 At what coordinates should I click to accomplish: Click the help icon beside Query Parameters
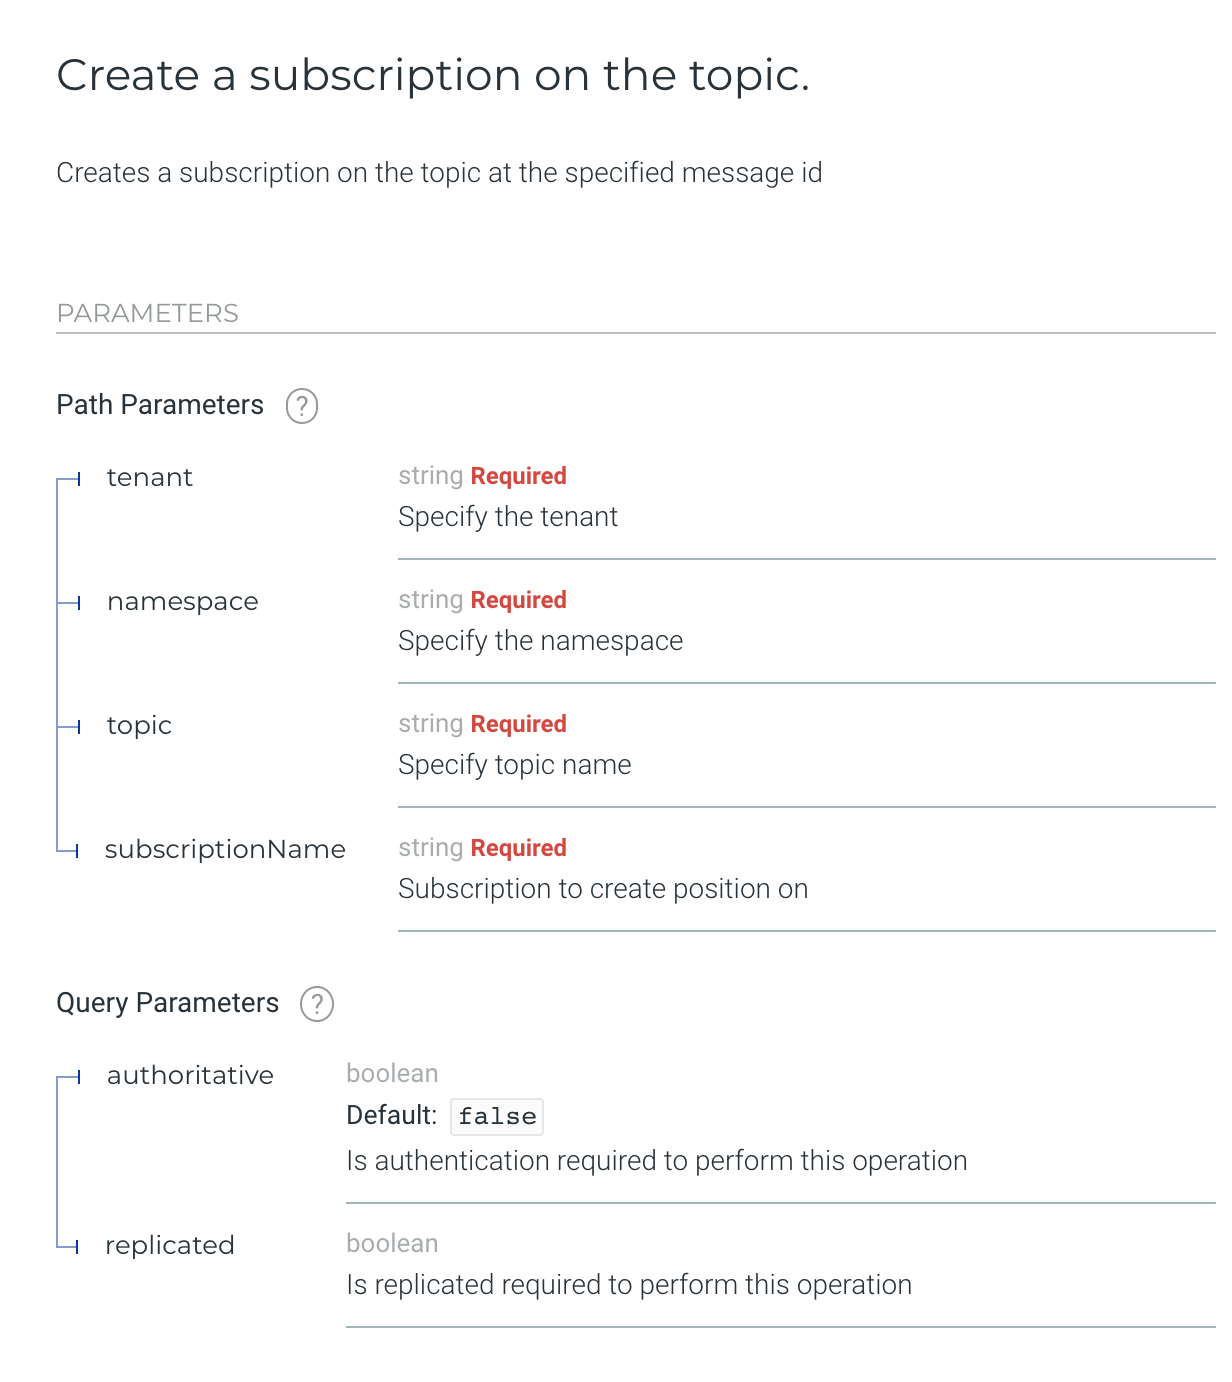click(317, 1004)
